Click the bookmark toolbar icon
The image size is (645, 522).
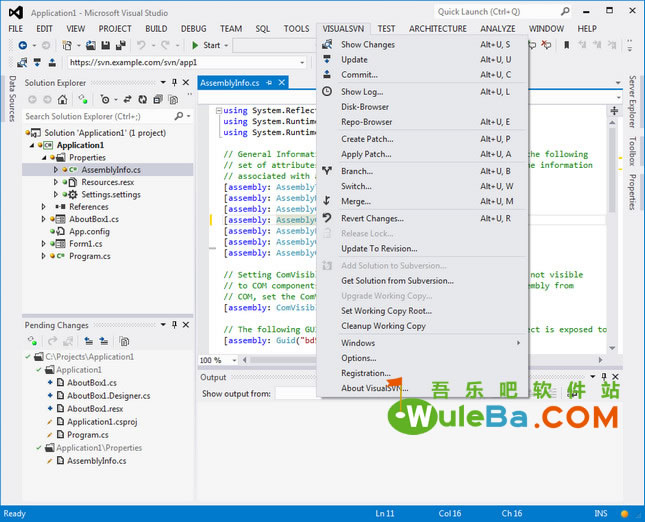566,45
